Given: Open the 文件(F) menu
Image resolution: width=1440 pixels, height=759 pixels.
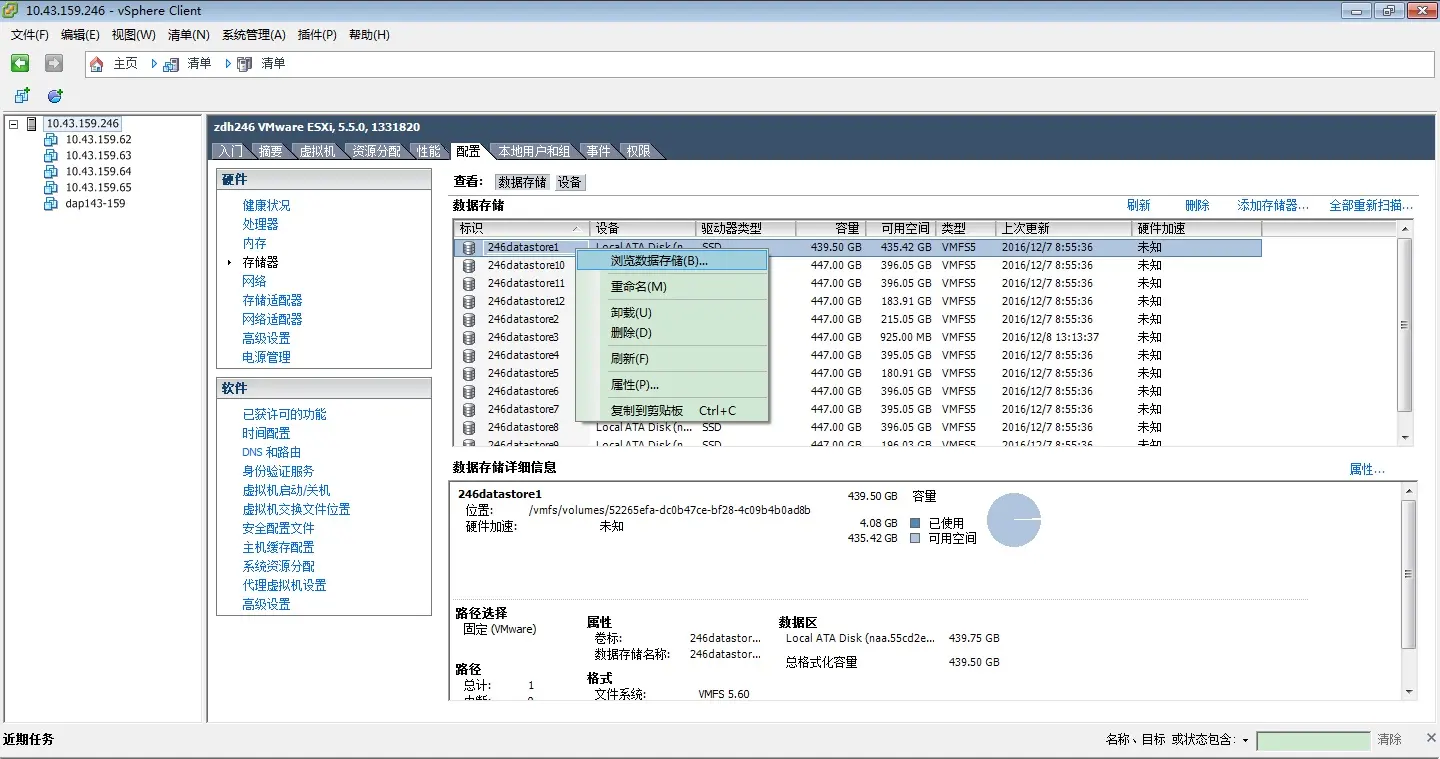Looking at the screenshot, I should [30, 35].
